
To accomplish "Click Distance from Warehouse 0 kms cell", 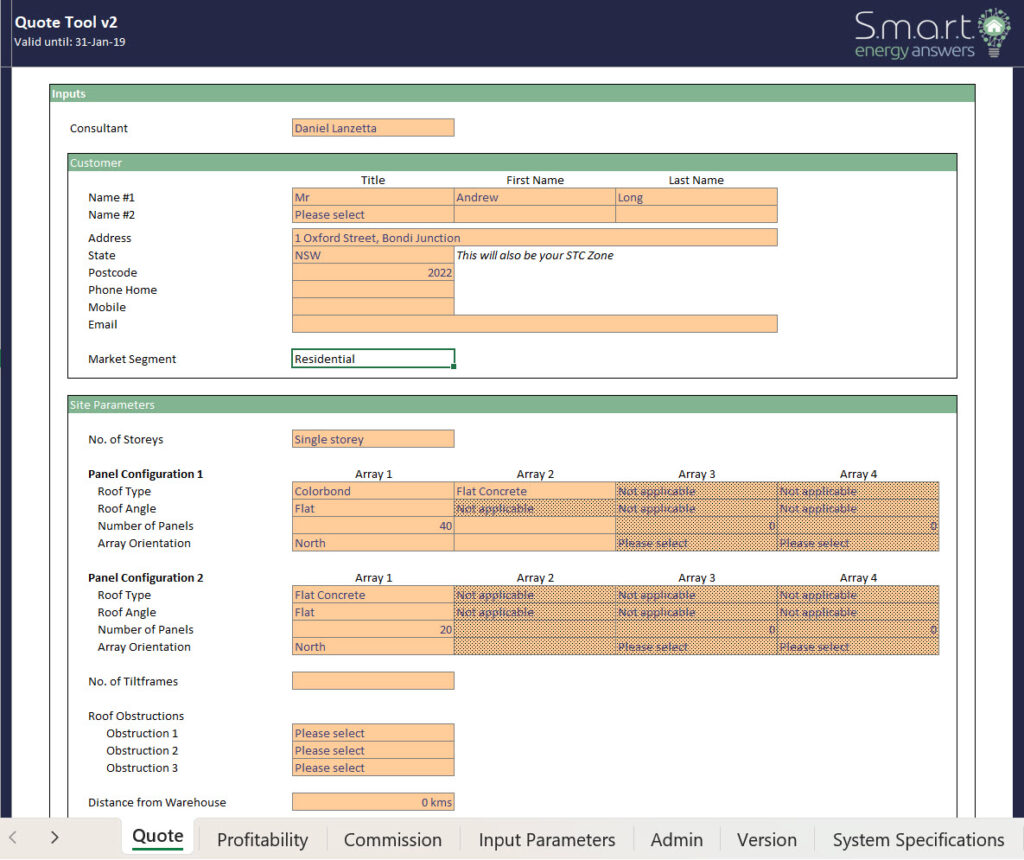I will coord(373,803).
